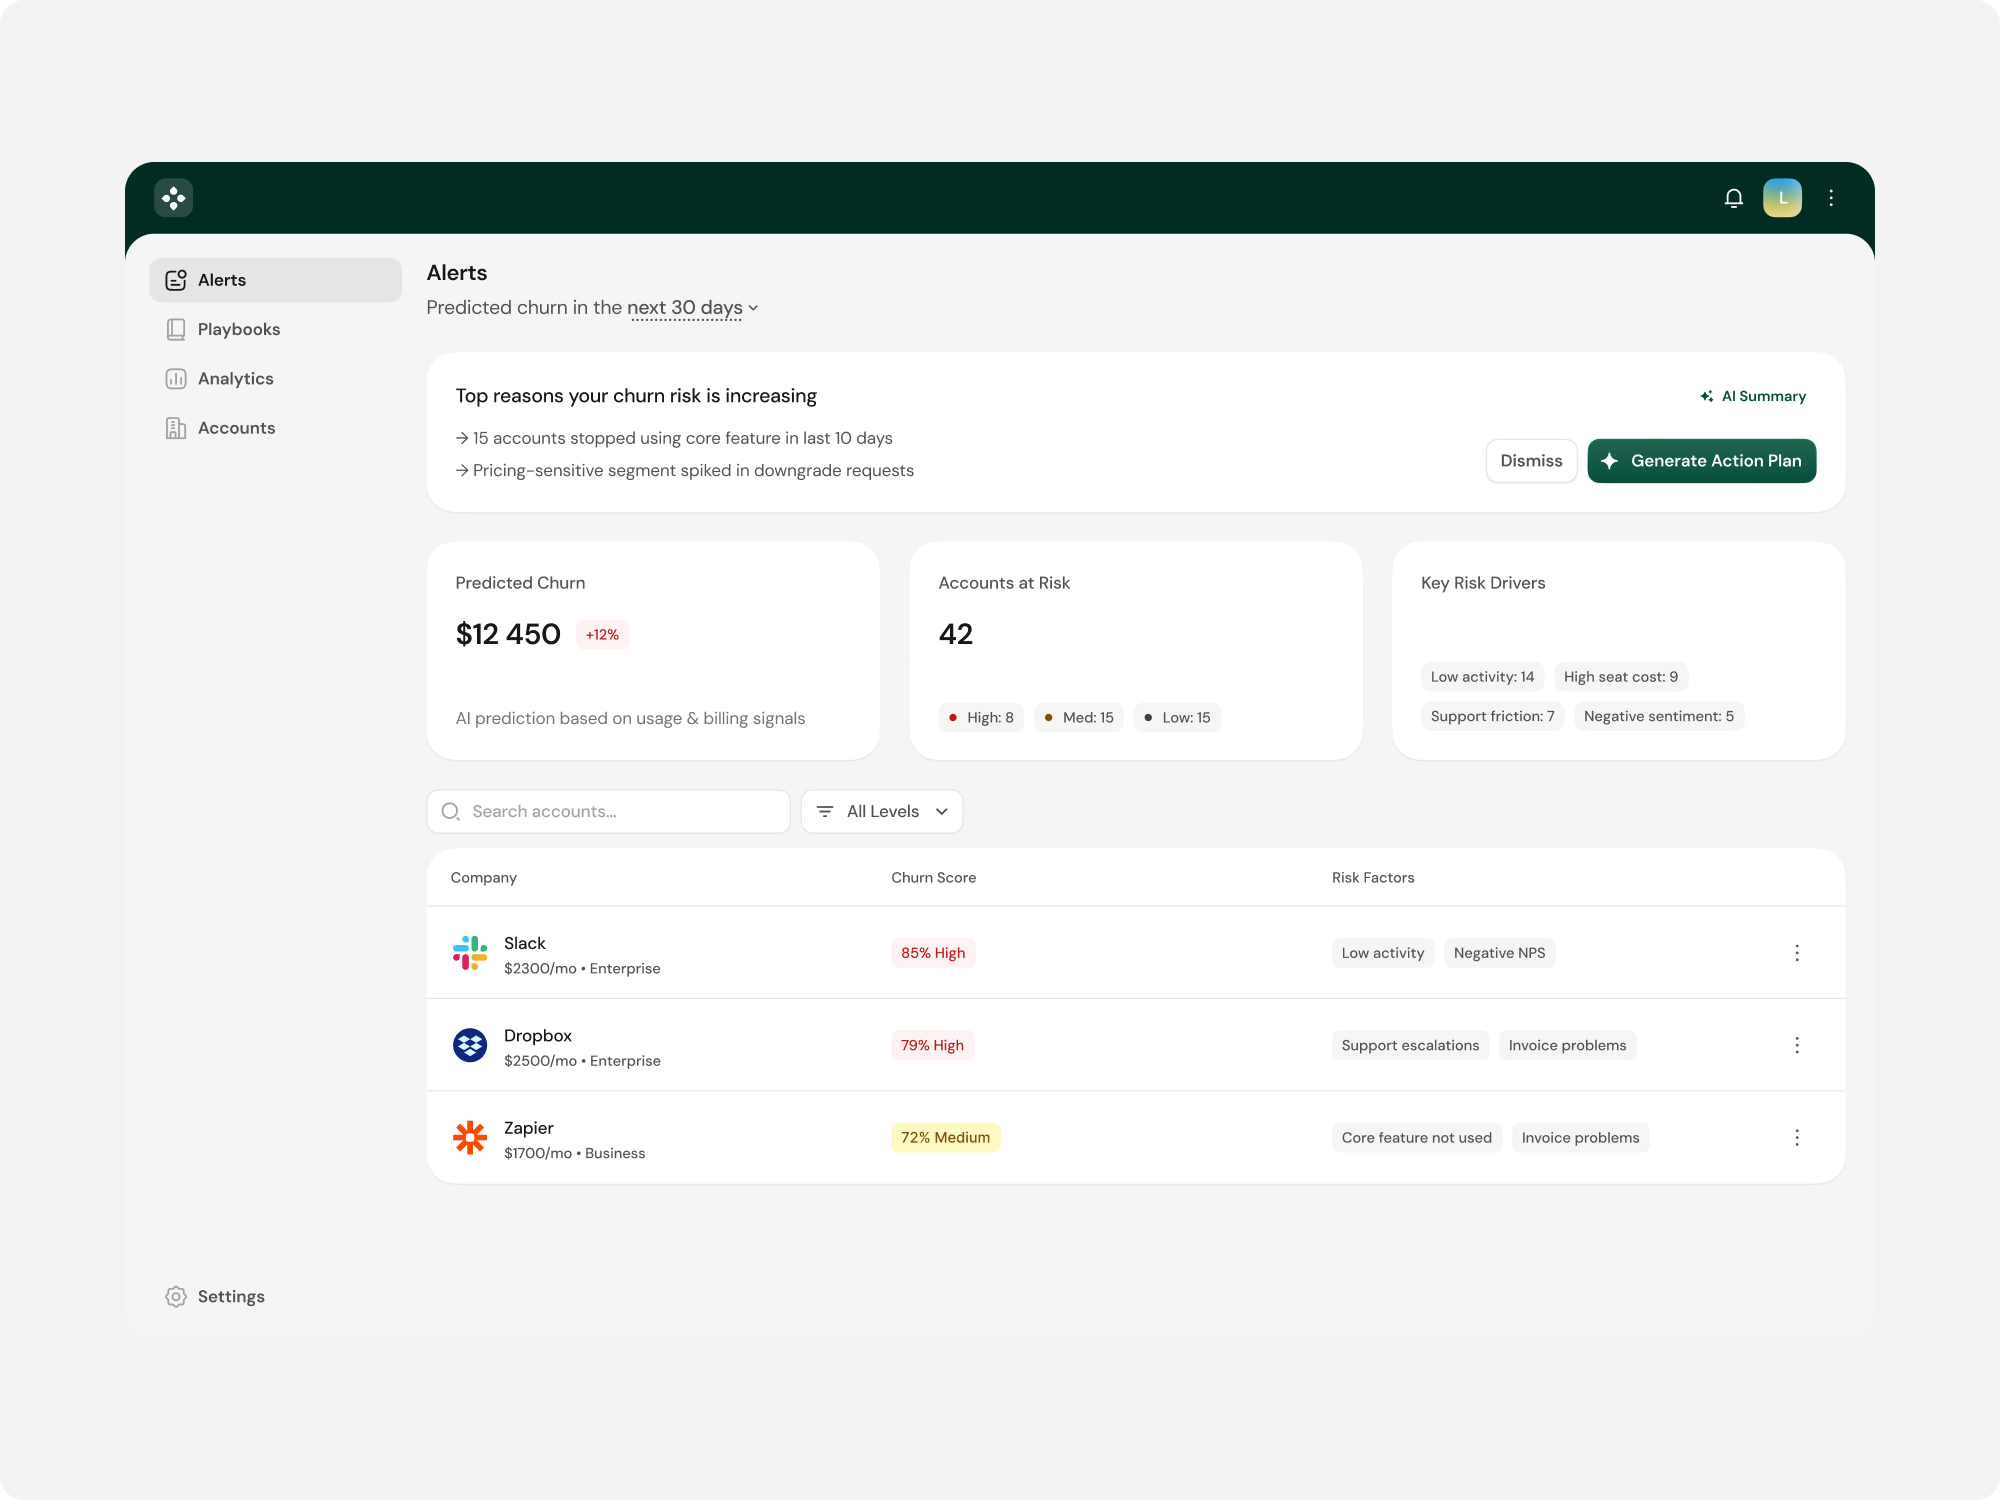Click the Zapier logo
This screenshot has width=2000, height=1500.
(x=470, y=1137)
